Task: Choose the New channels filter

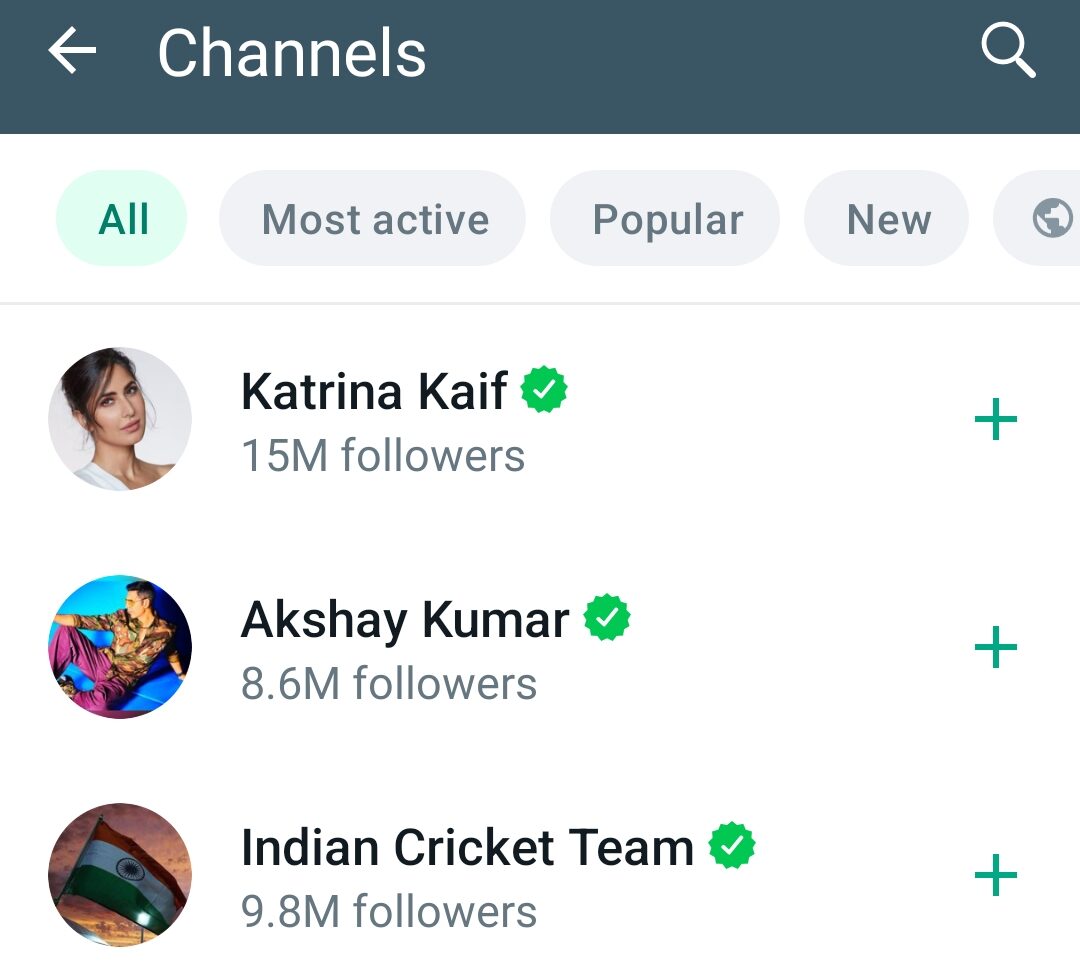Action: (x=888, y=219)
